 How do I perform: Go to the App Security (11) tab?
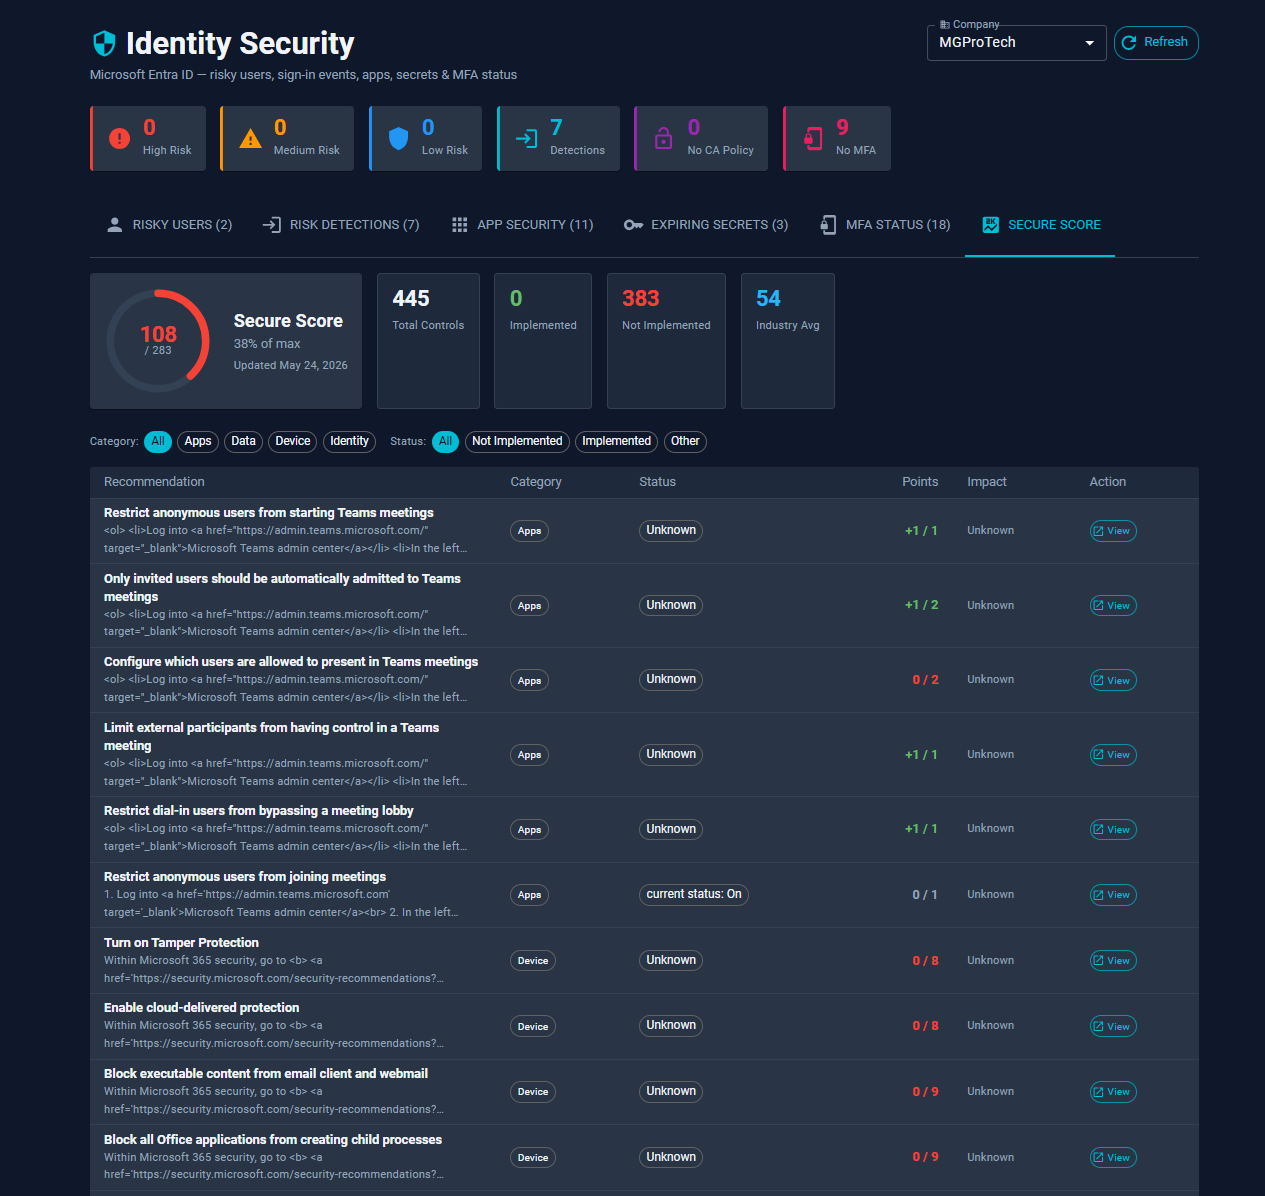pyautogui.click(x=522, y=225)
